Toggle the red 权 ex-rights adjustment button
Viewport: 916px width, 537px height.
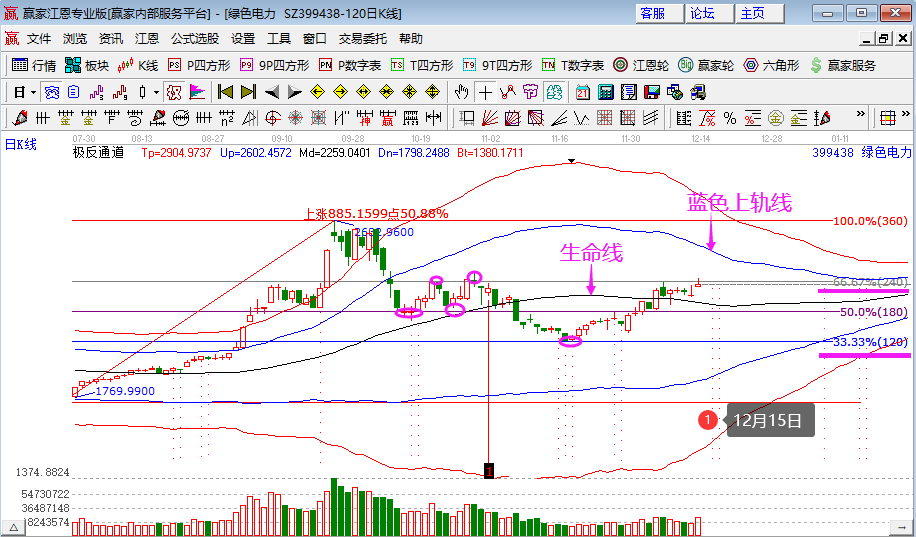coord(174,92)
